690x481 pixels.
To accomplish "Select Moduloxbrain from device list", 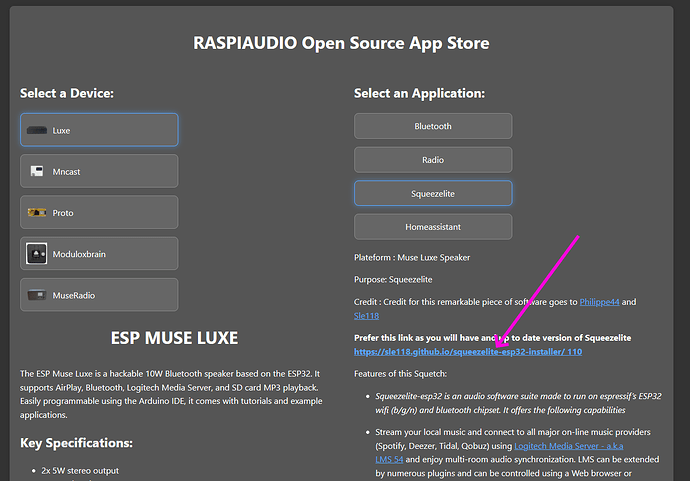I will click(x=99, y=253).
